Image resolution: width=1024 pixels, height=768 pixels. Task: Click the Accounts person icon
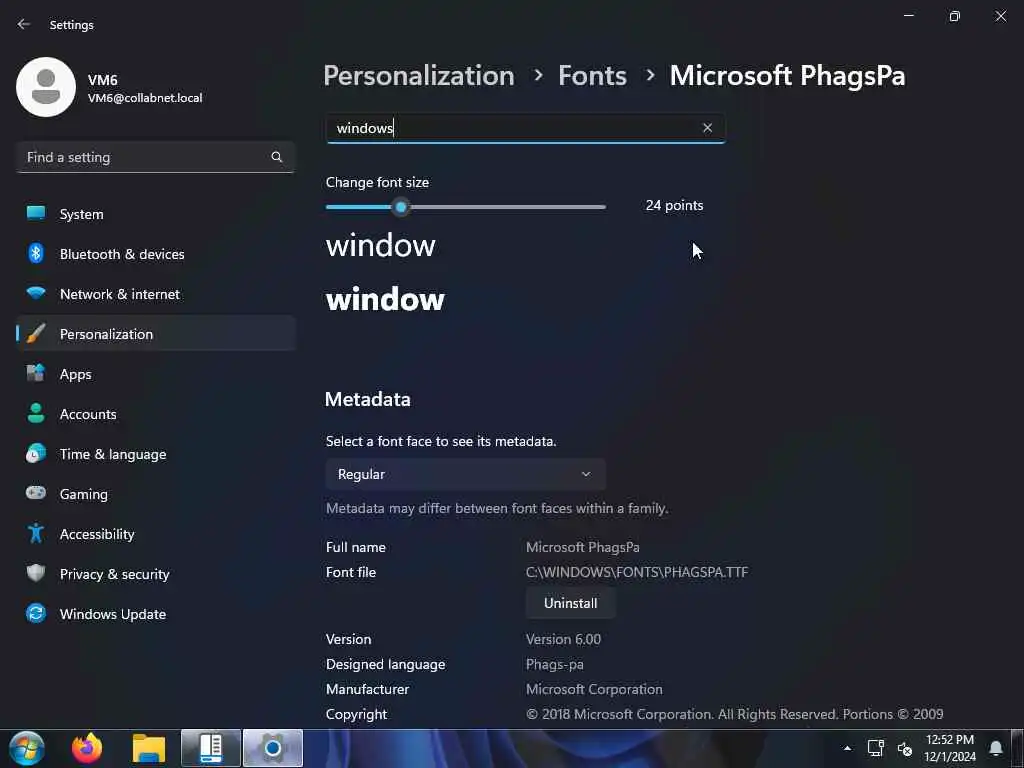[x=36, y=413]
